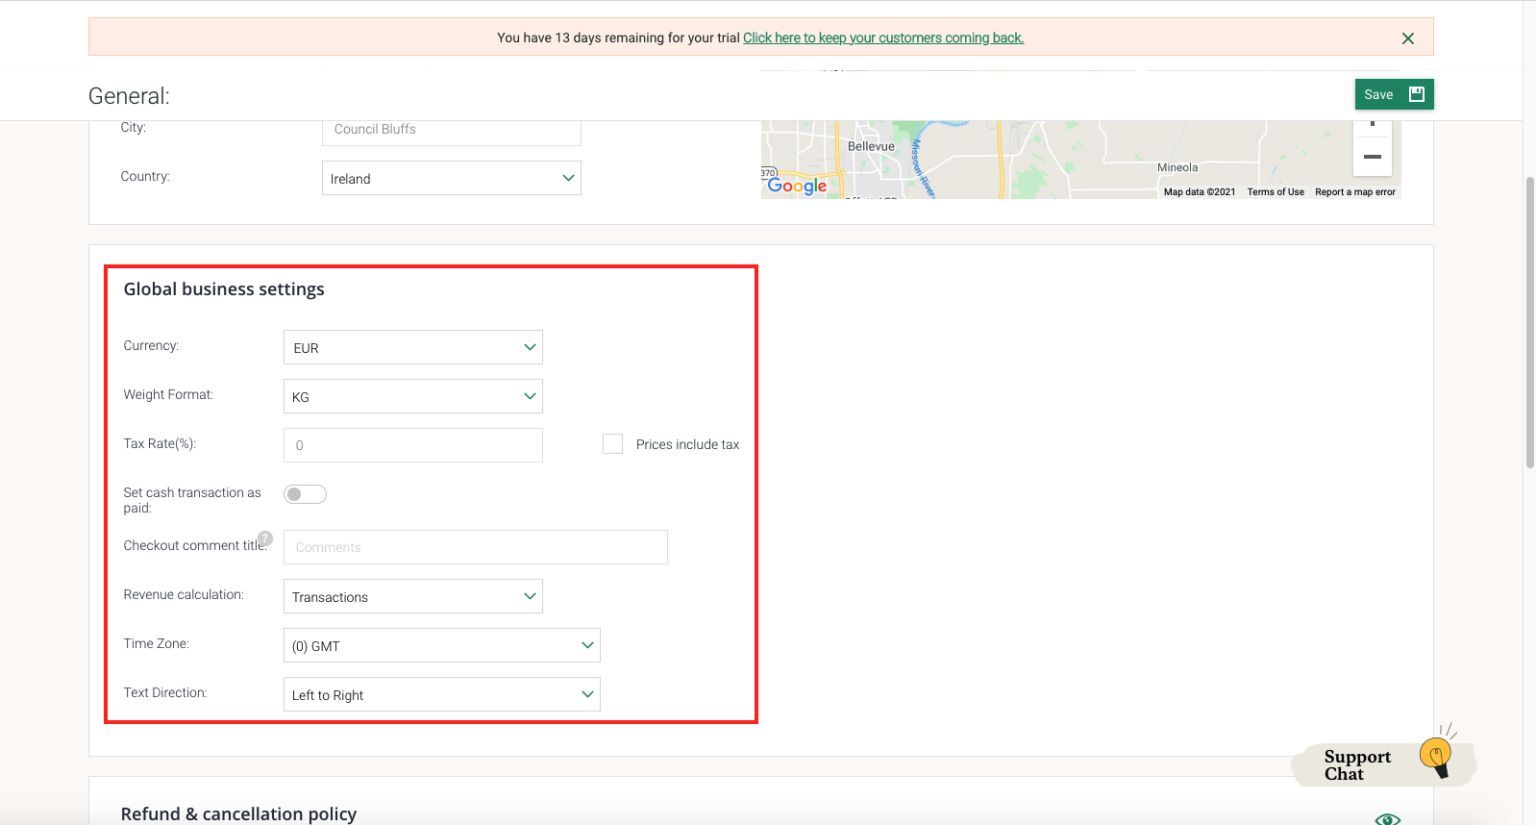Open the map's Terms of Use
Viewport: 1536px width, 825px height.
coord(1276,191)
